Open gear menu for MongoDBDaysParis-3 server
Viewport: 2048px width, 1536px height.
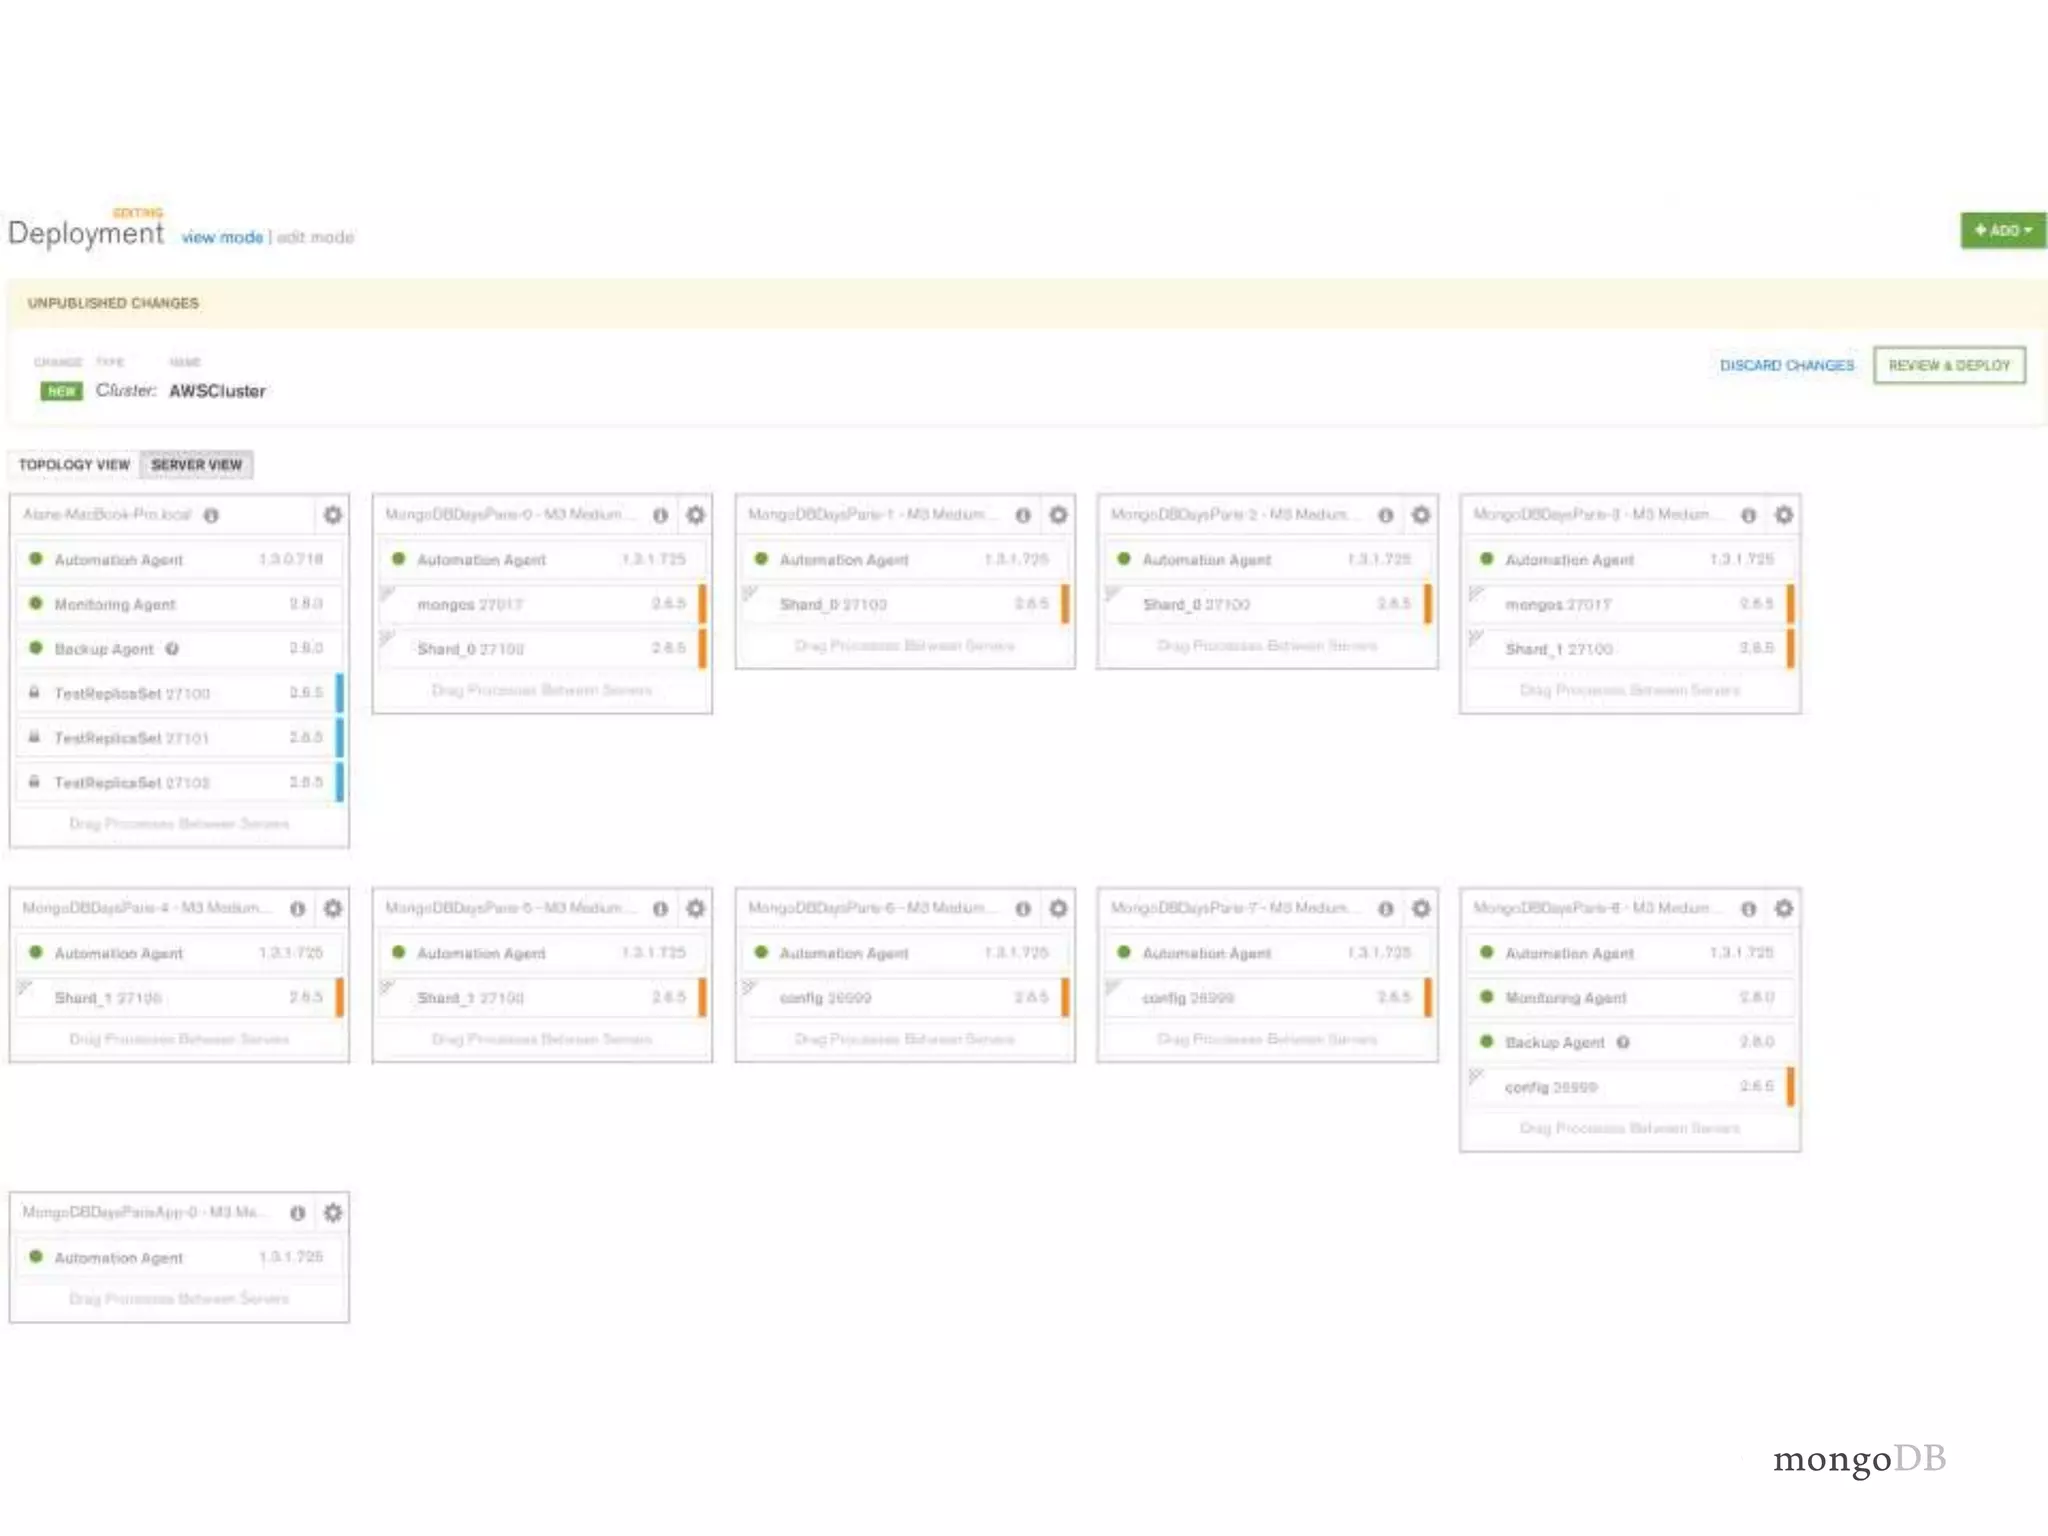(1784, 515)
